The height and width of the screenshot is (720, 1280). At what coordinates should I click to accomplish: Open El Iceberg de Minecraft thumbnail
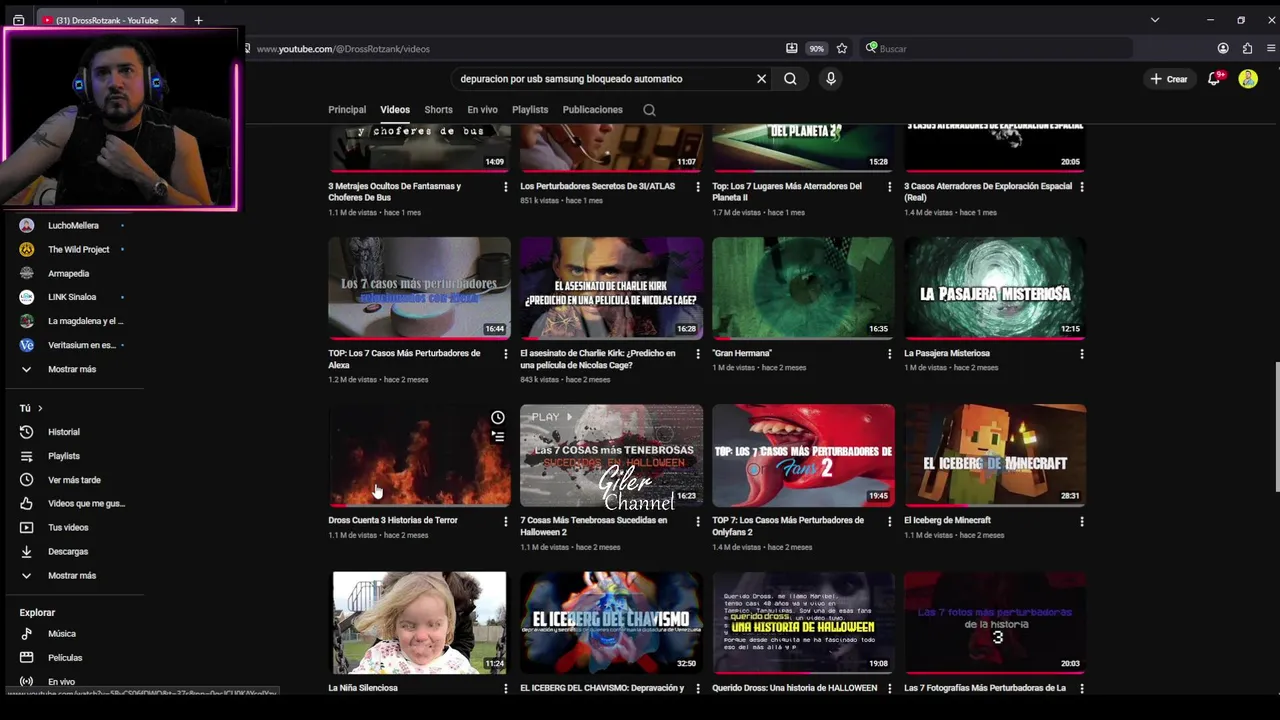995,455
